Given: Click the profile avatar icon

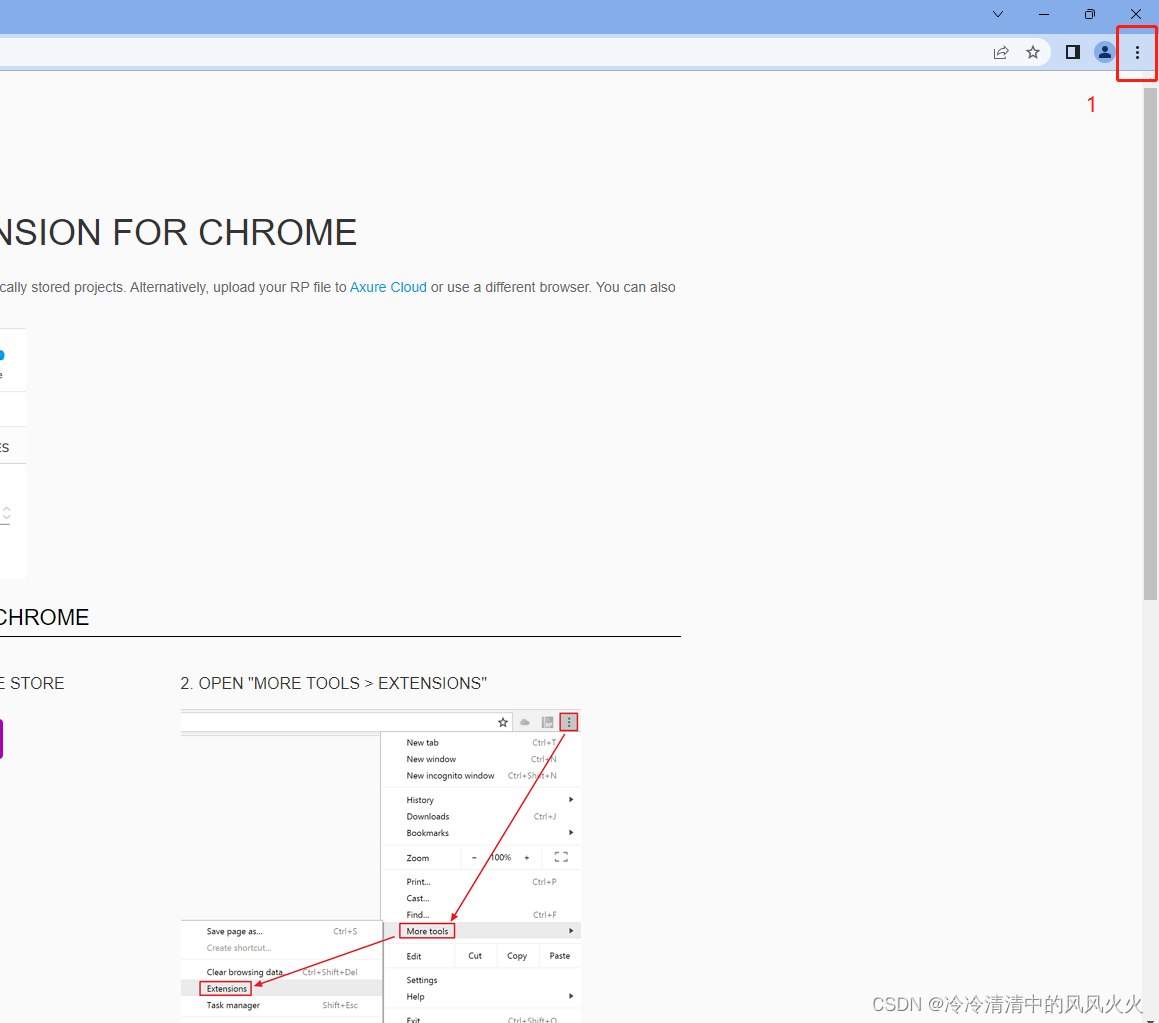Looking at the screenshot, I should (x=1104, y=52).
